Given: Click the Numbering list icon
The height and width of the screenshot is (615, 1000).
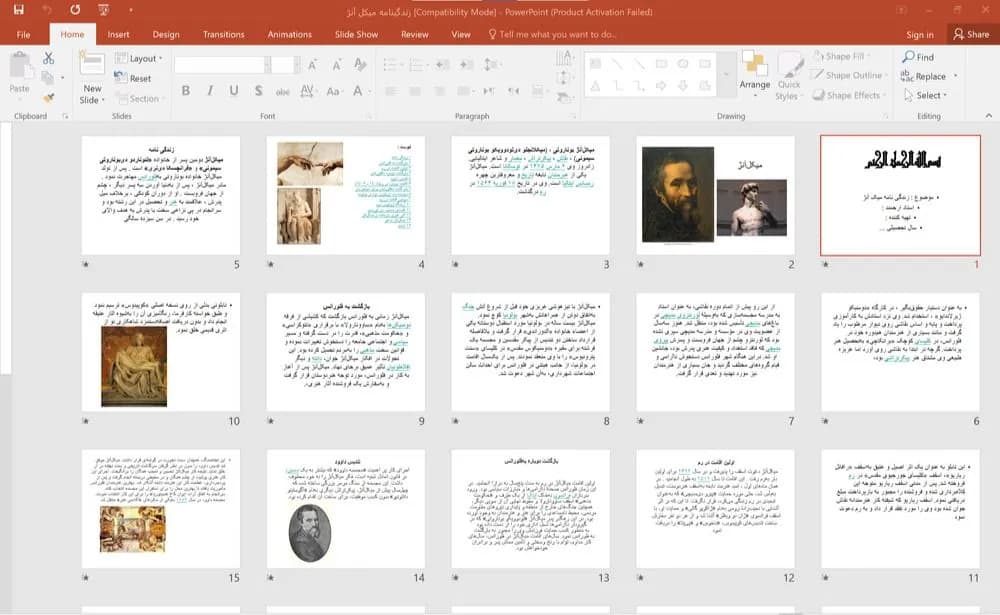Looking at the screenshot, I should (x=416, y=64).
